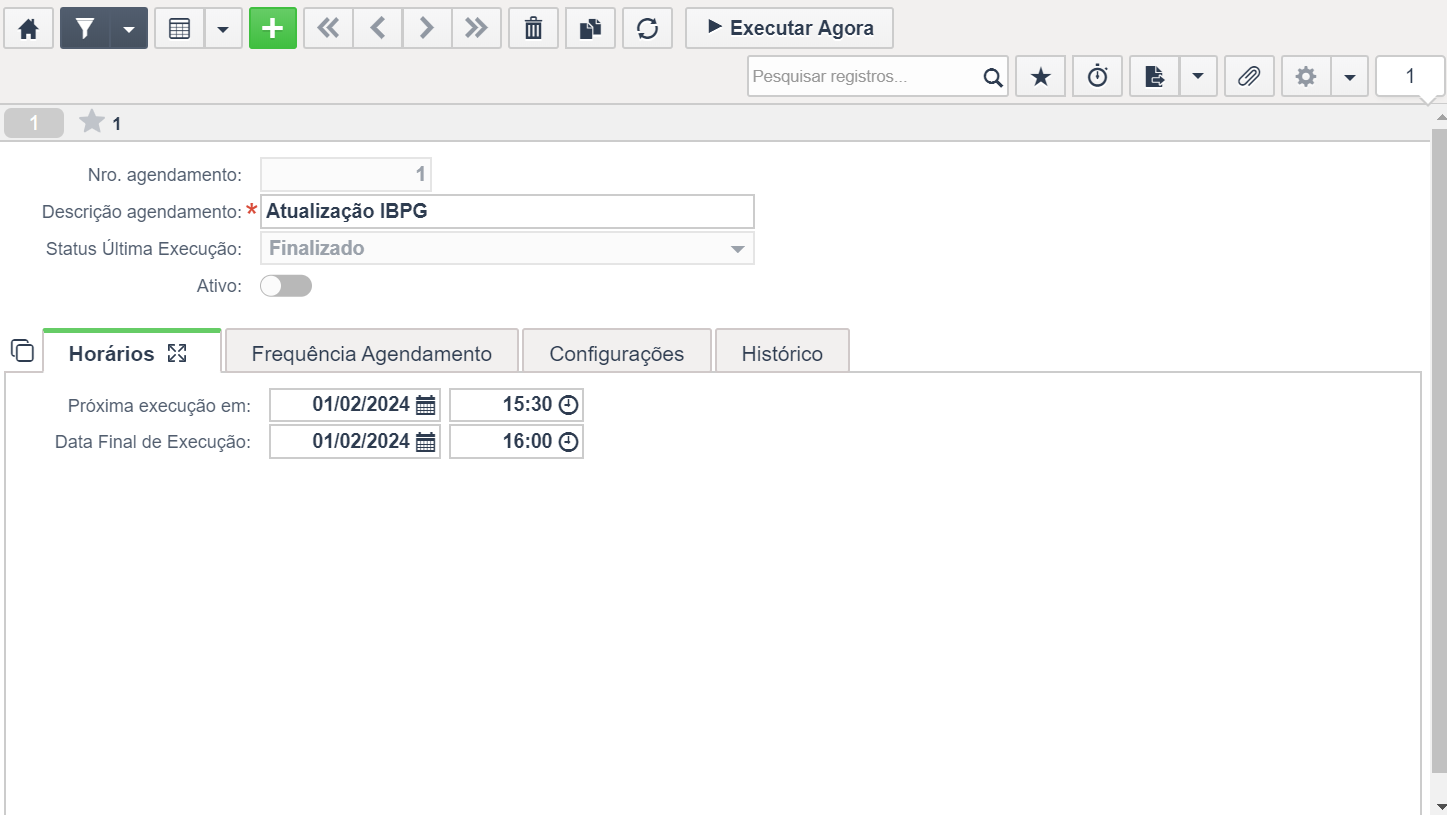Go to the home screen icon

pyautogui.click(x=29, y=28)
